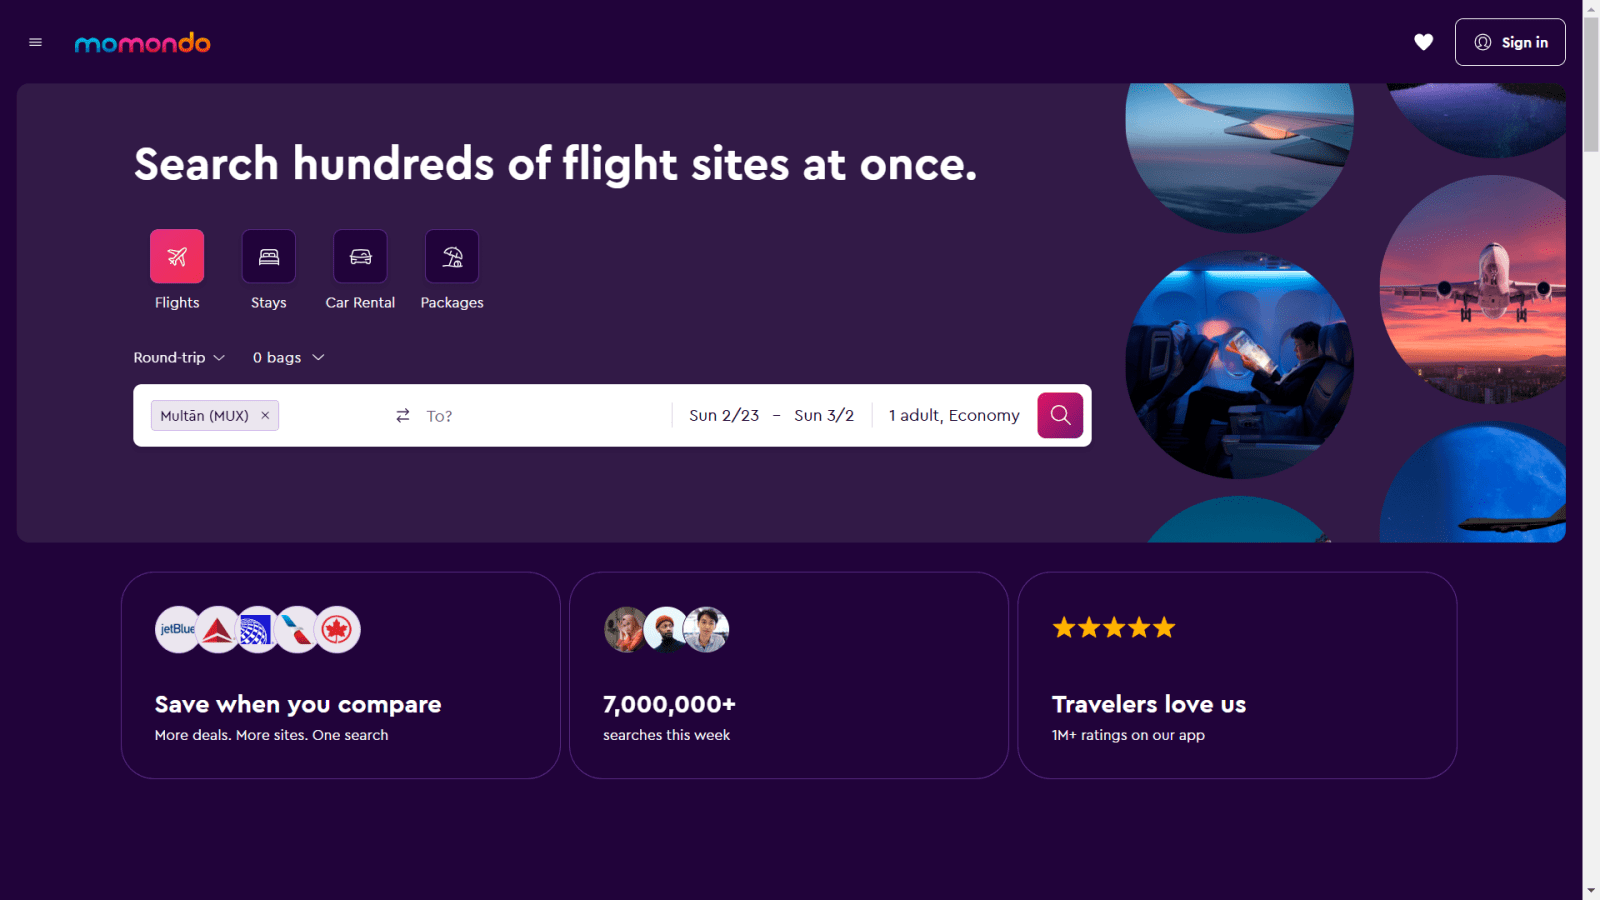Open the 0 bags dropdown
Screen dimensions: 1600x900
288,358
